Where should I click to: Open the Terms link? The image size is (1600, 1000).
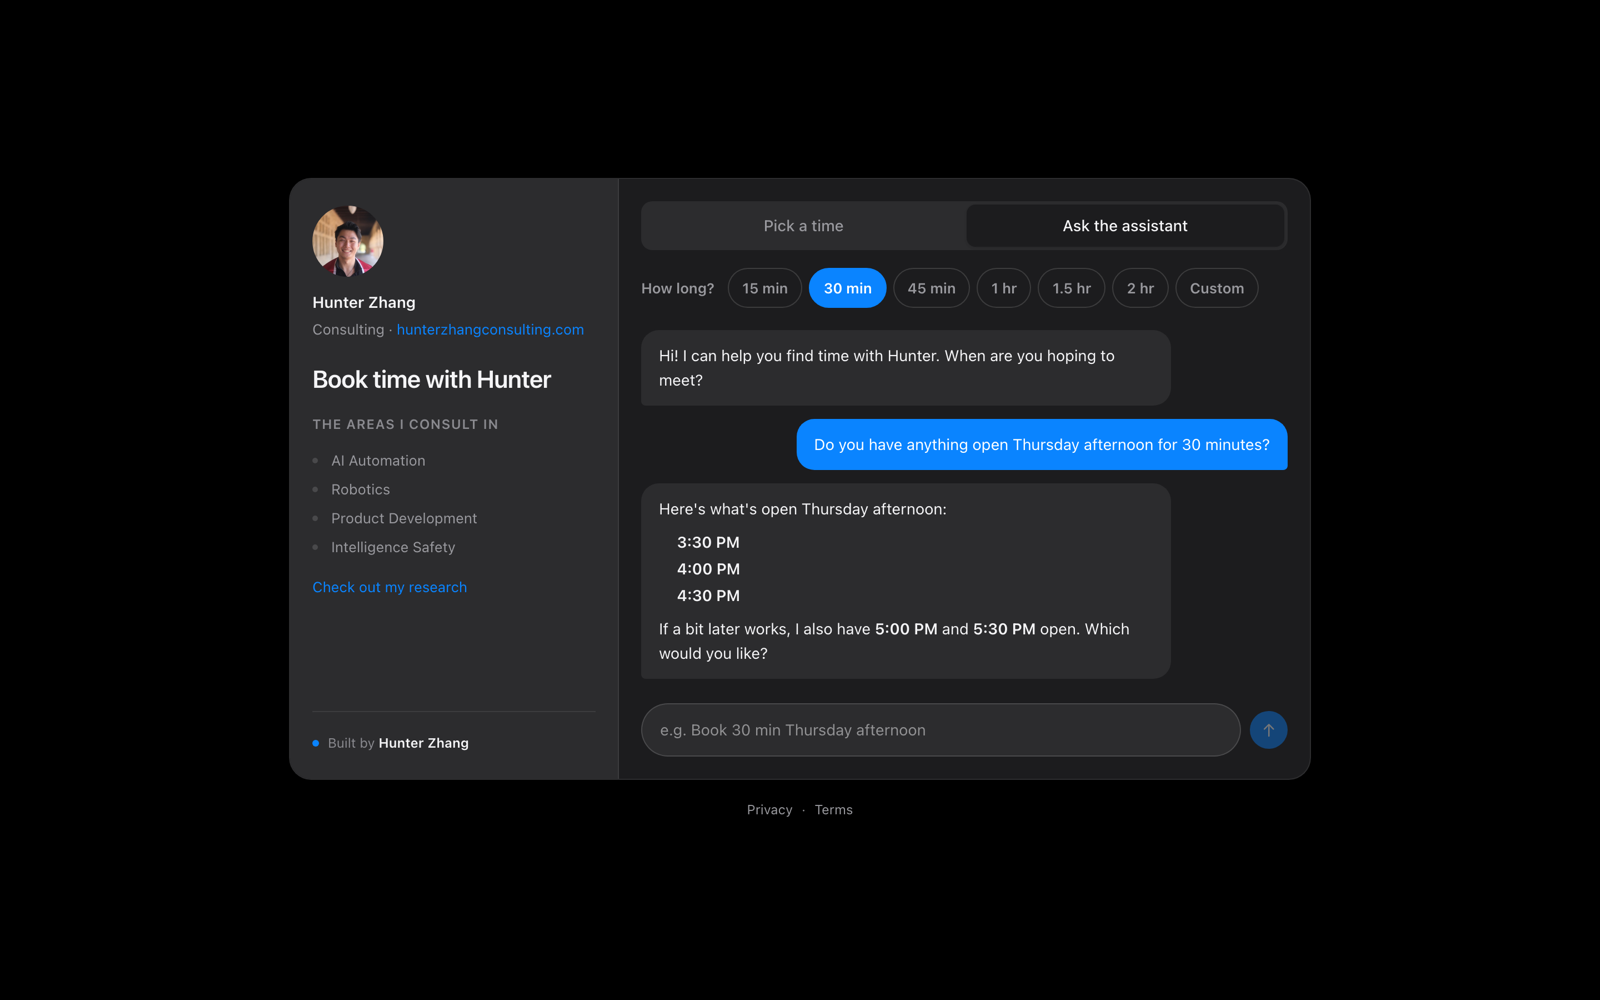(833, 810)
